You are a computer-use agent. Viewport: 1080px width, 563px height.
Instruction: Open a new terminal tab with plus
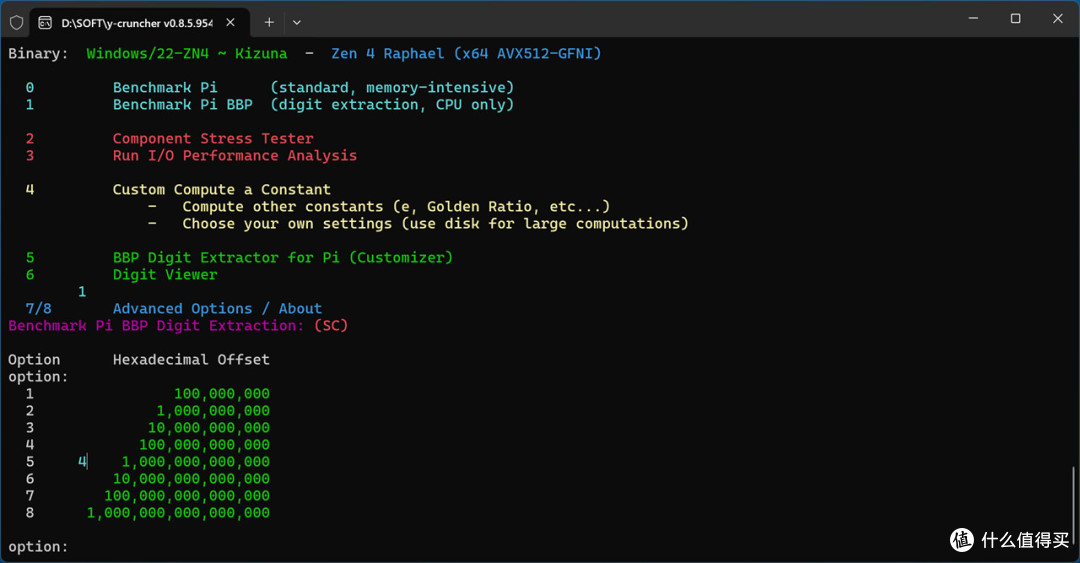(269, 23)
